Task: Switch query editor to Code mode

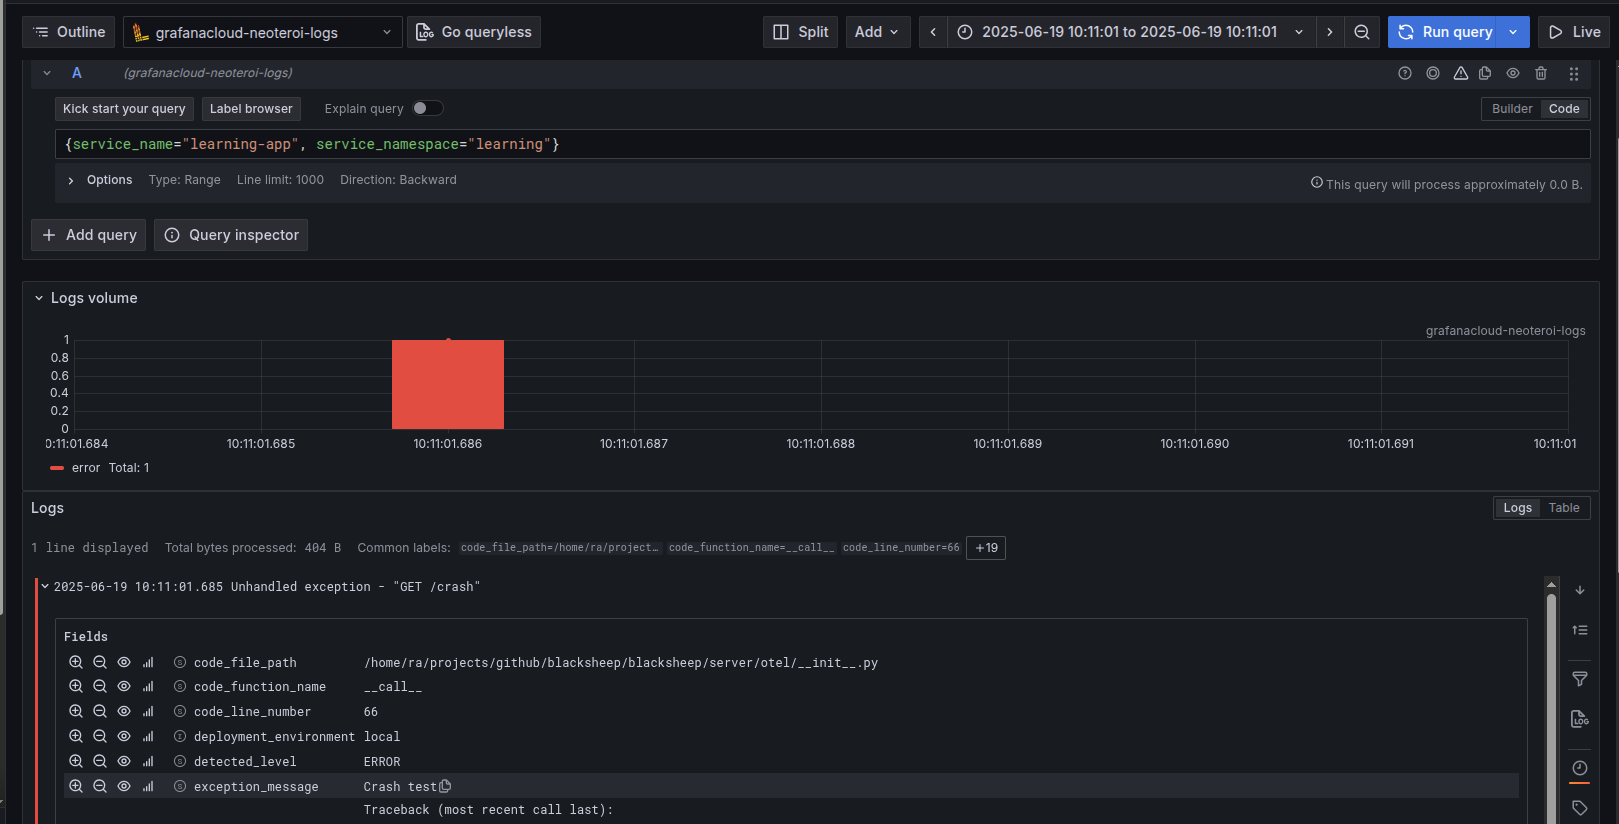Action: 1564,109
